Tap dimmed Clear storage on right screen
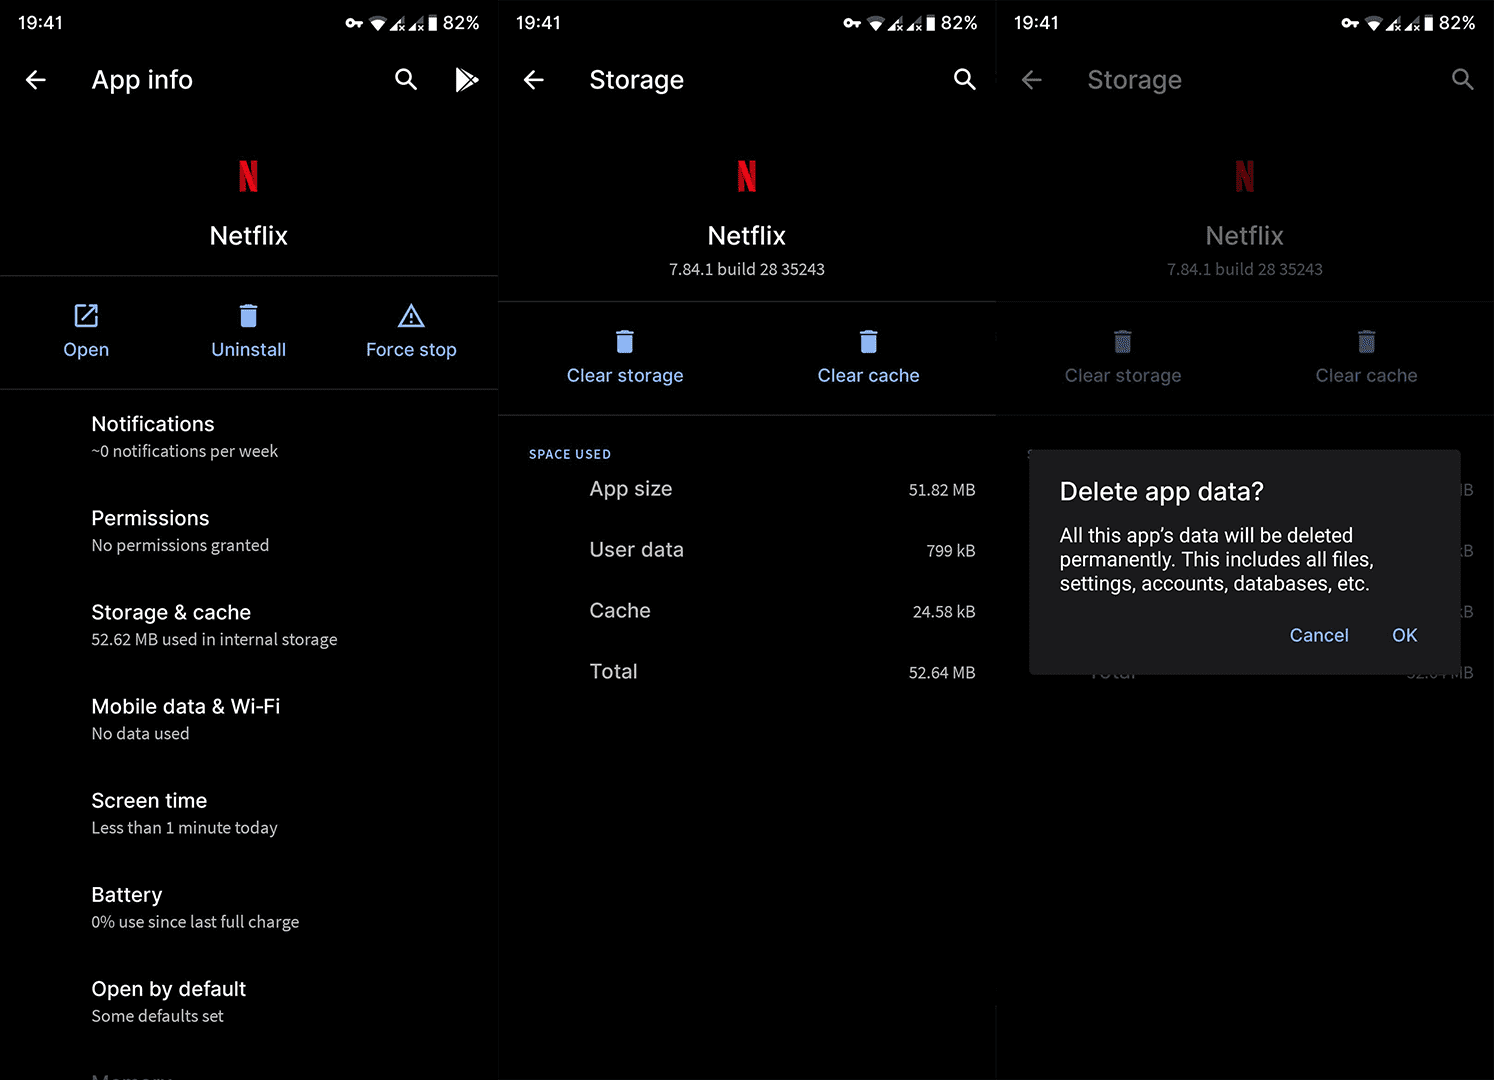The image size is (1494, 1080). (x=1123, y=357)
